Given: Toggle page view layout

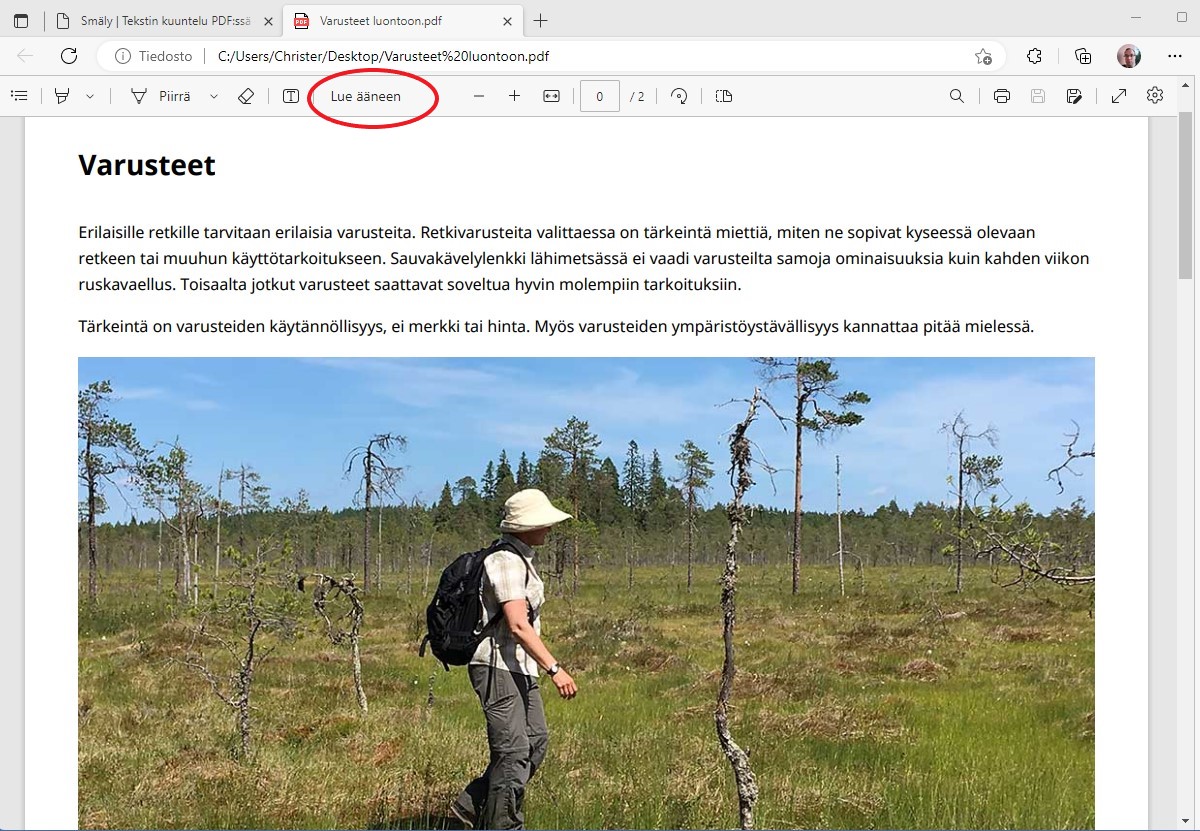Looking at the screenshot, I should [x=725, y=96].
